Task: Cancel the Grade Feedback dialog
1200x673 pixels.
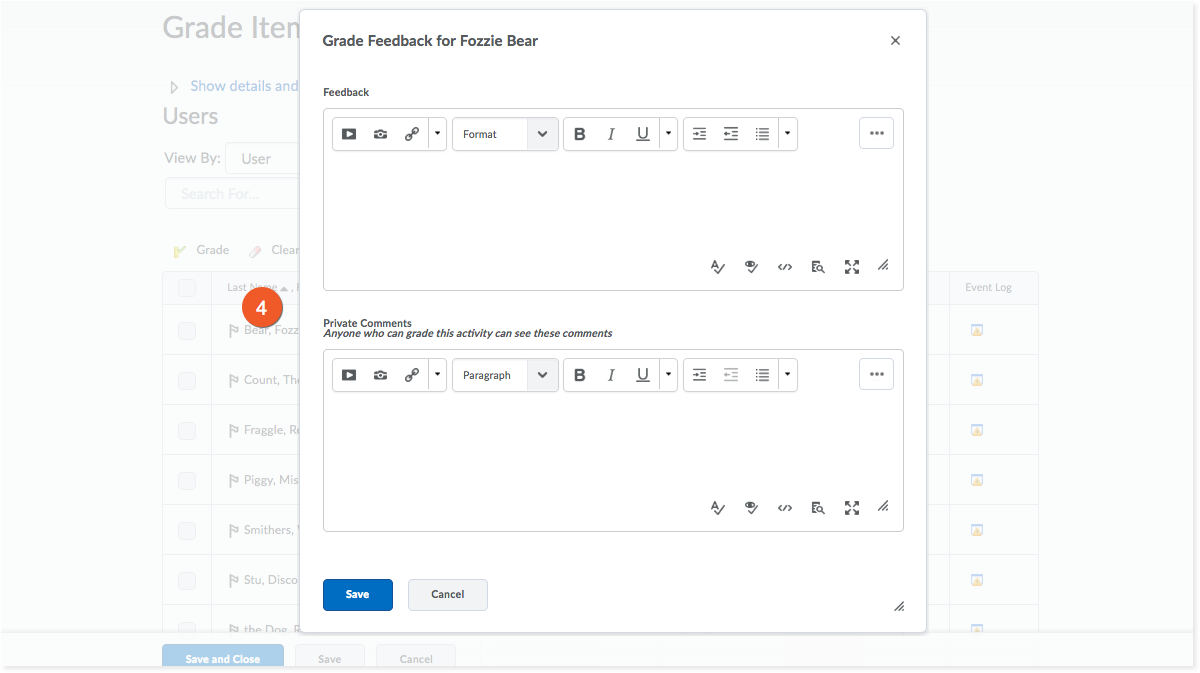Action: pos(447,594)
